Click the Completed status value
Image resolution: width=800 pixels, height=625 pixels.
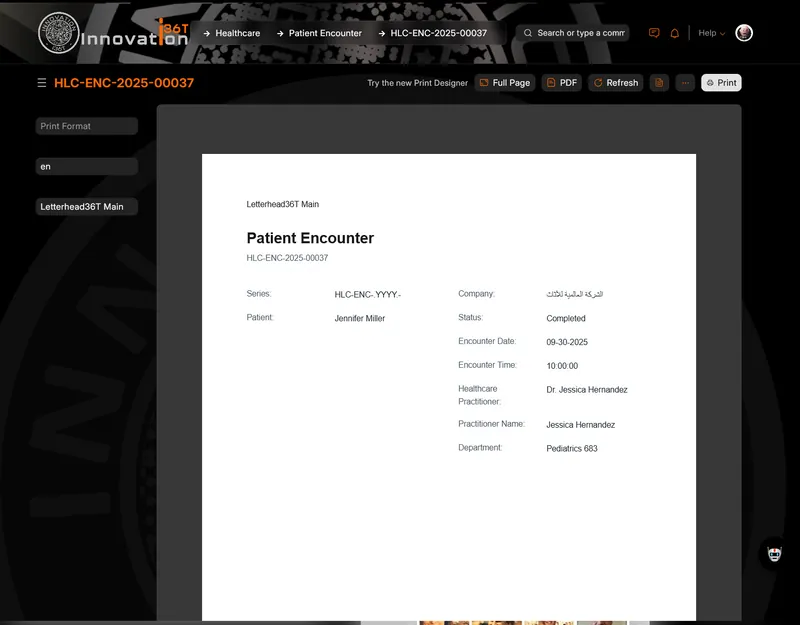pos(566,318)
